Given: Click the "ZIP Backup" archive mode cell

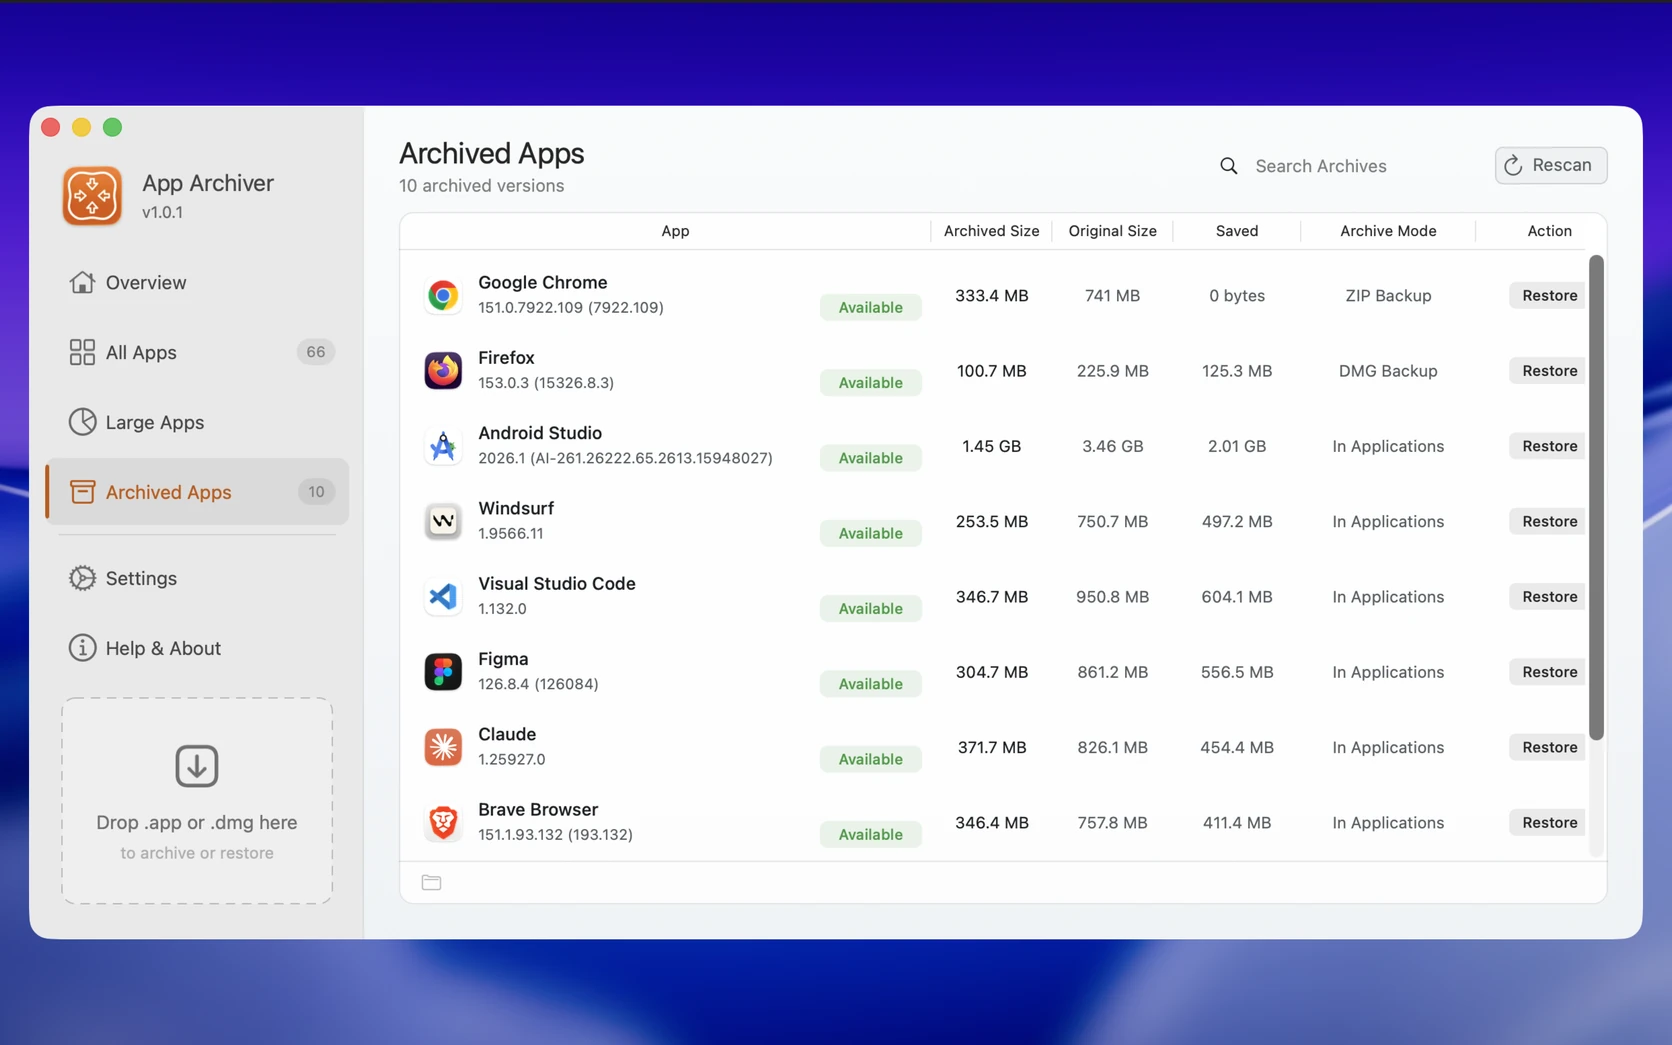Looking at the screenshot, I should (1388, 295).
